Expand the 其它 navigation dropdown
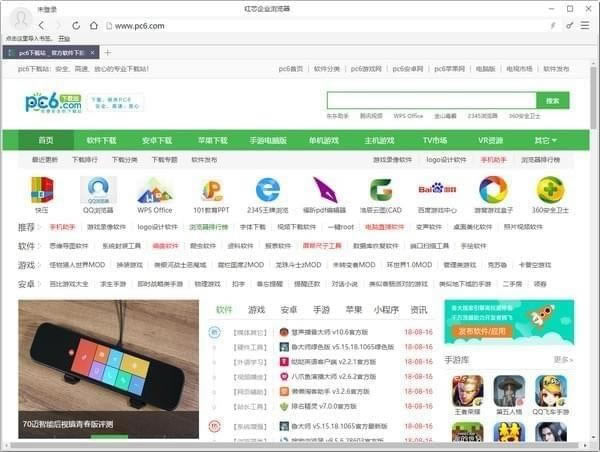600x452 pixels. 545,140
